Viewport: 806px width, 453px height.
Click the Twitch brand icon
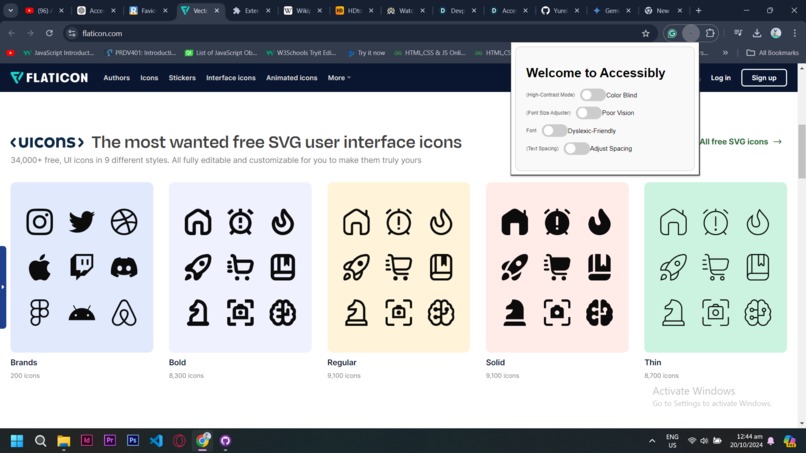click(x=82, y=267)
